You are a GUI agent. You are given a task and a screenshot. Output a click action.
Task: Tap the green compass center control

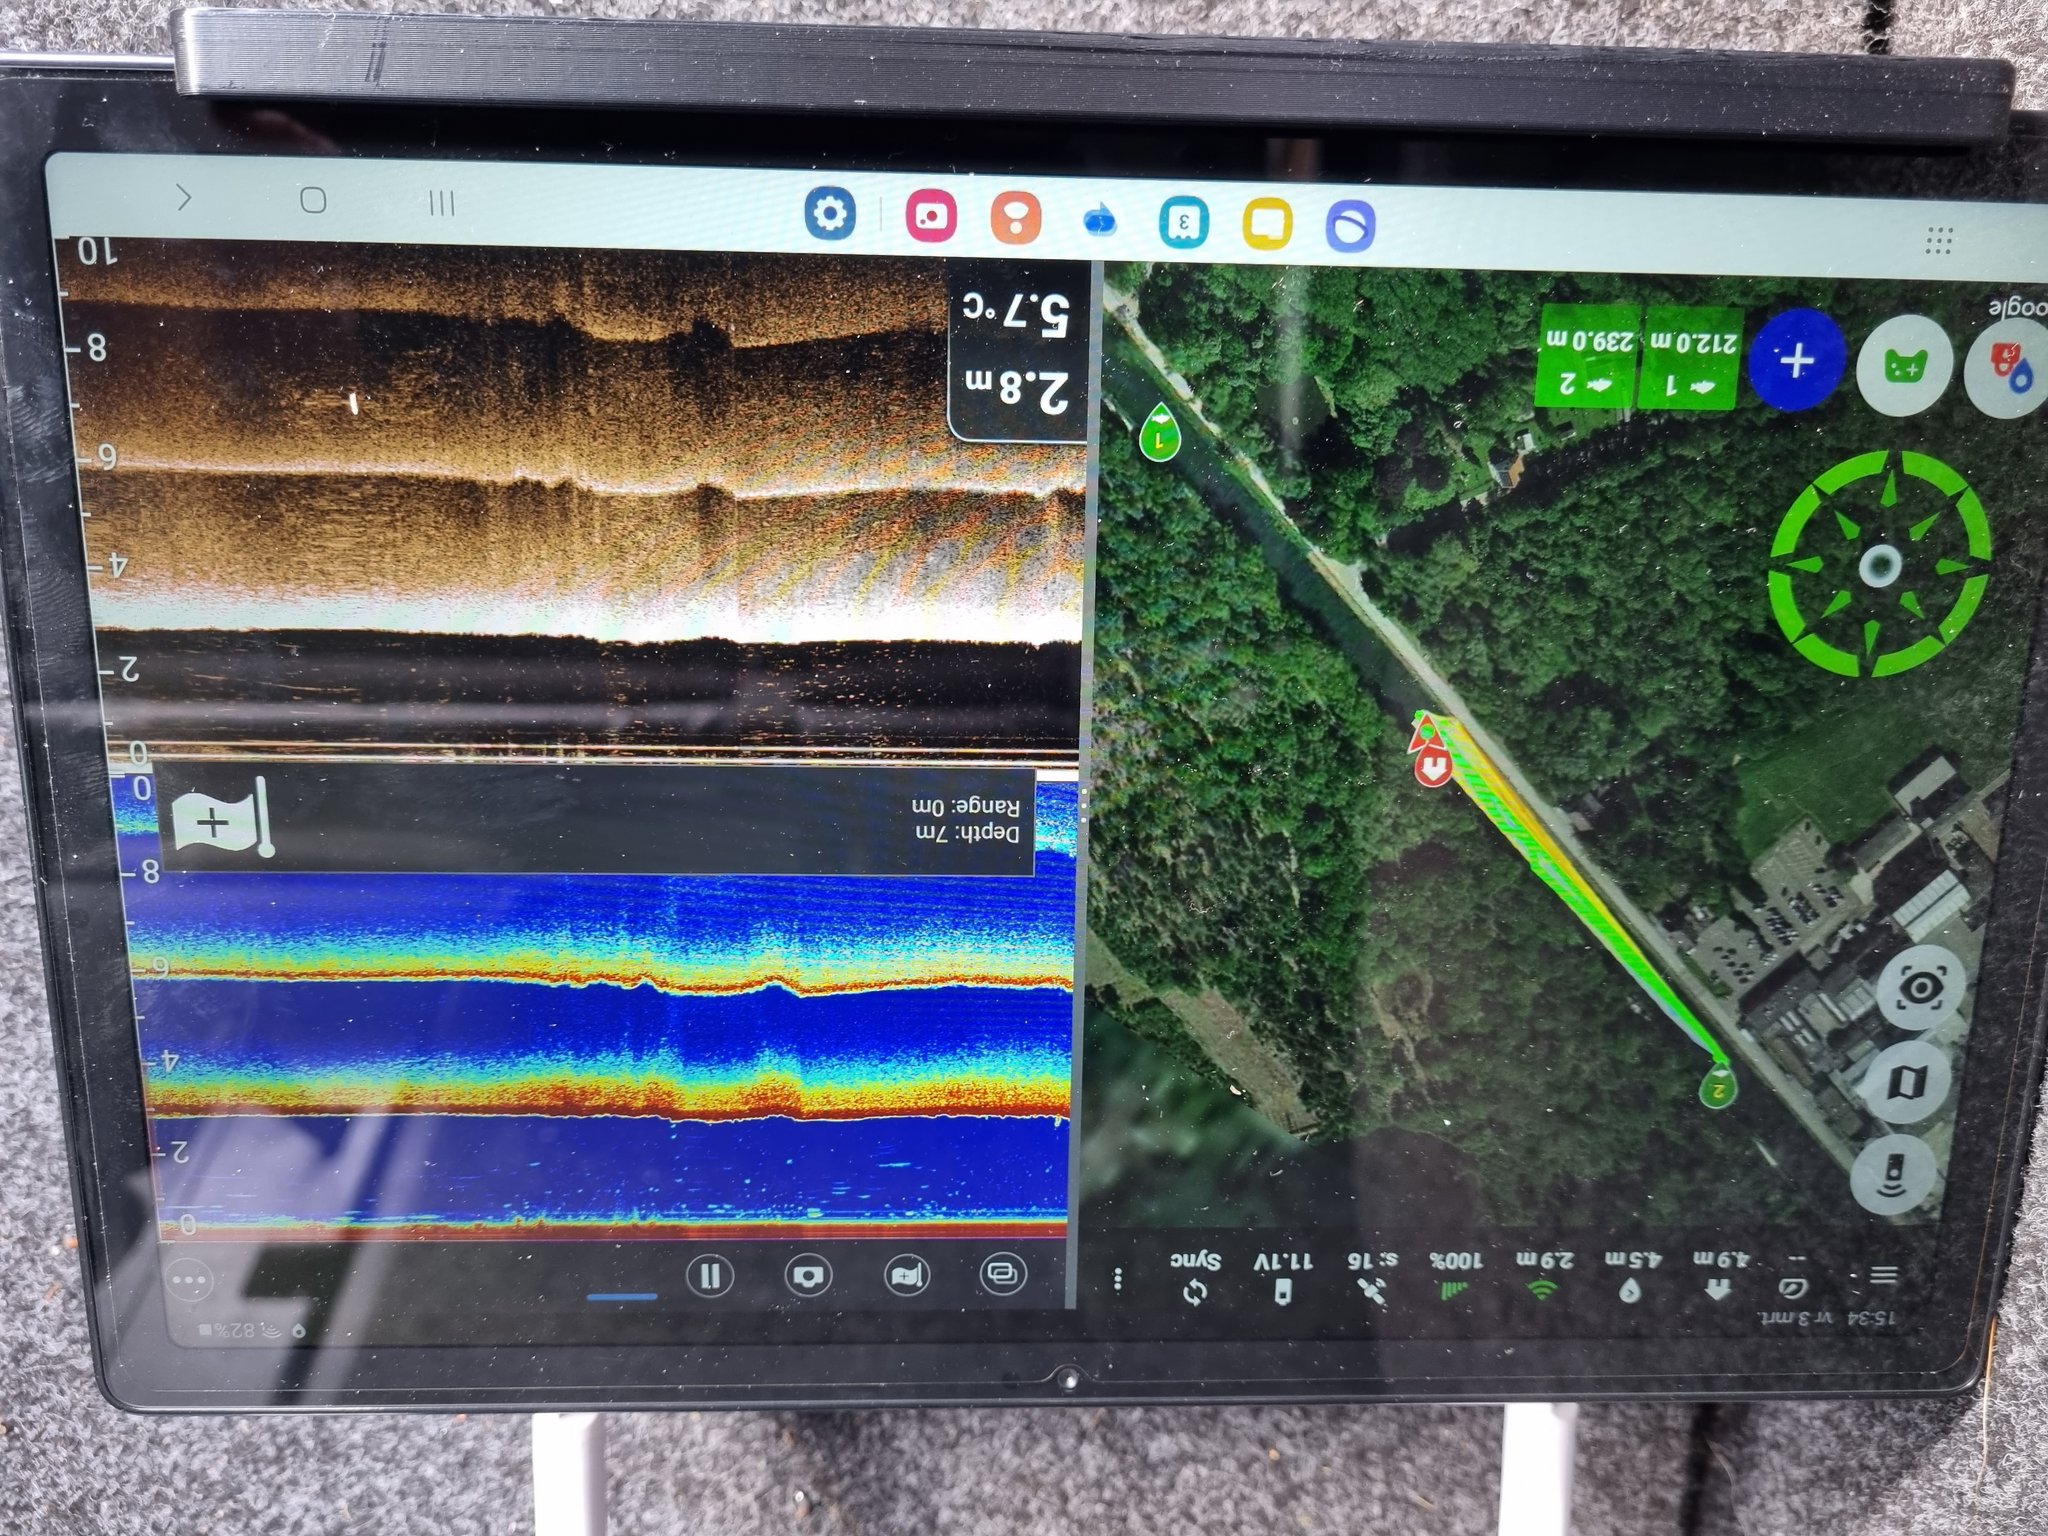pyautogui.click(x=1880, y=566)
